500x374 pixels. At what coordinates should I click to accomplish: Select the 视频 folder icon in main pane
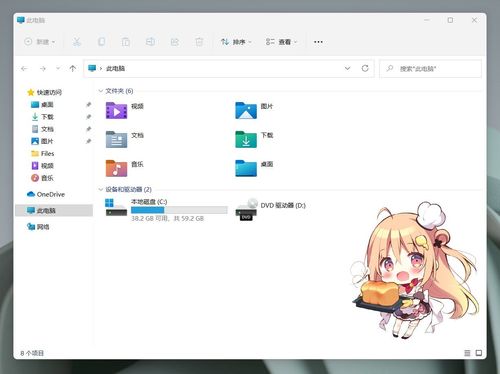coord(116,111)
